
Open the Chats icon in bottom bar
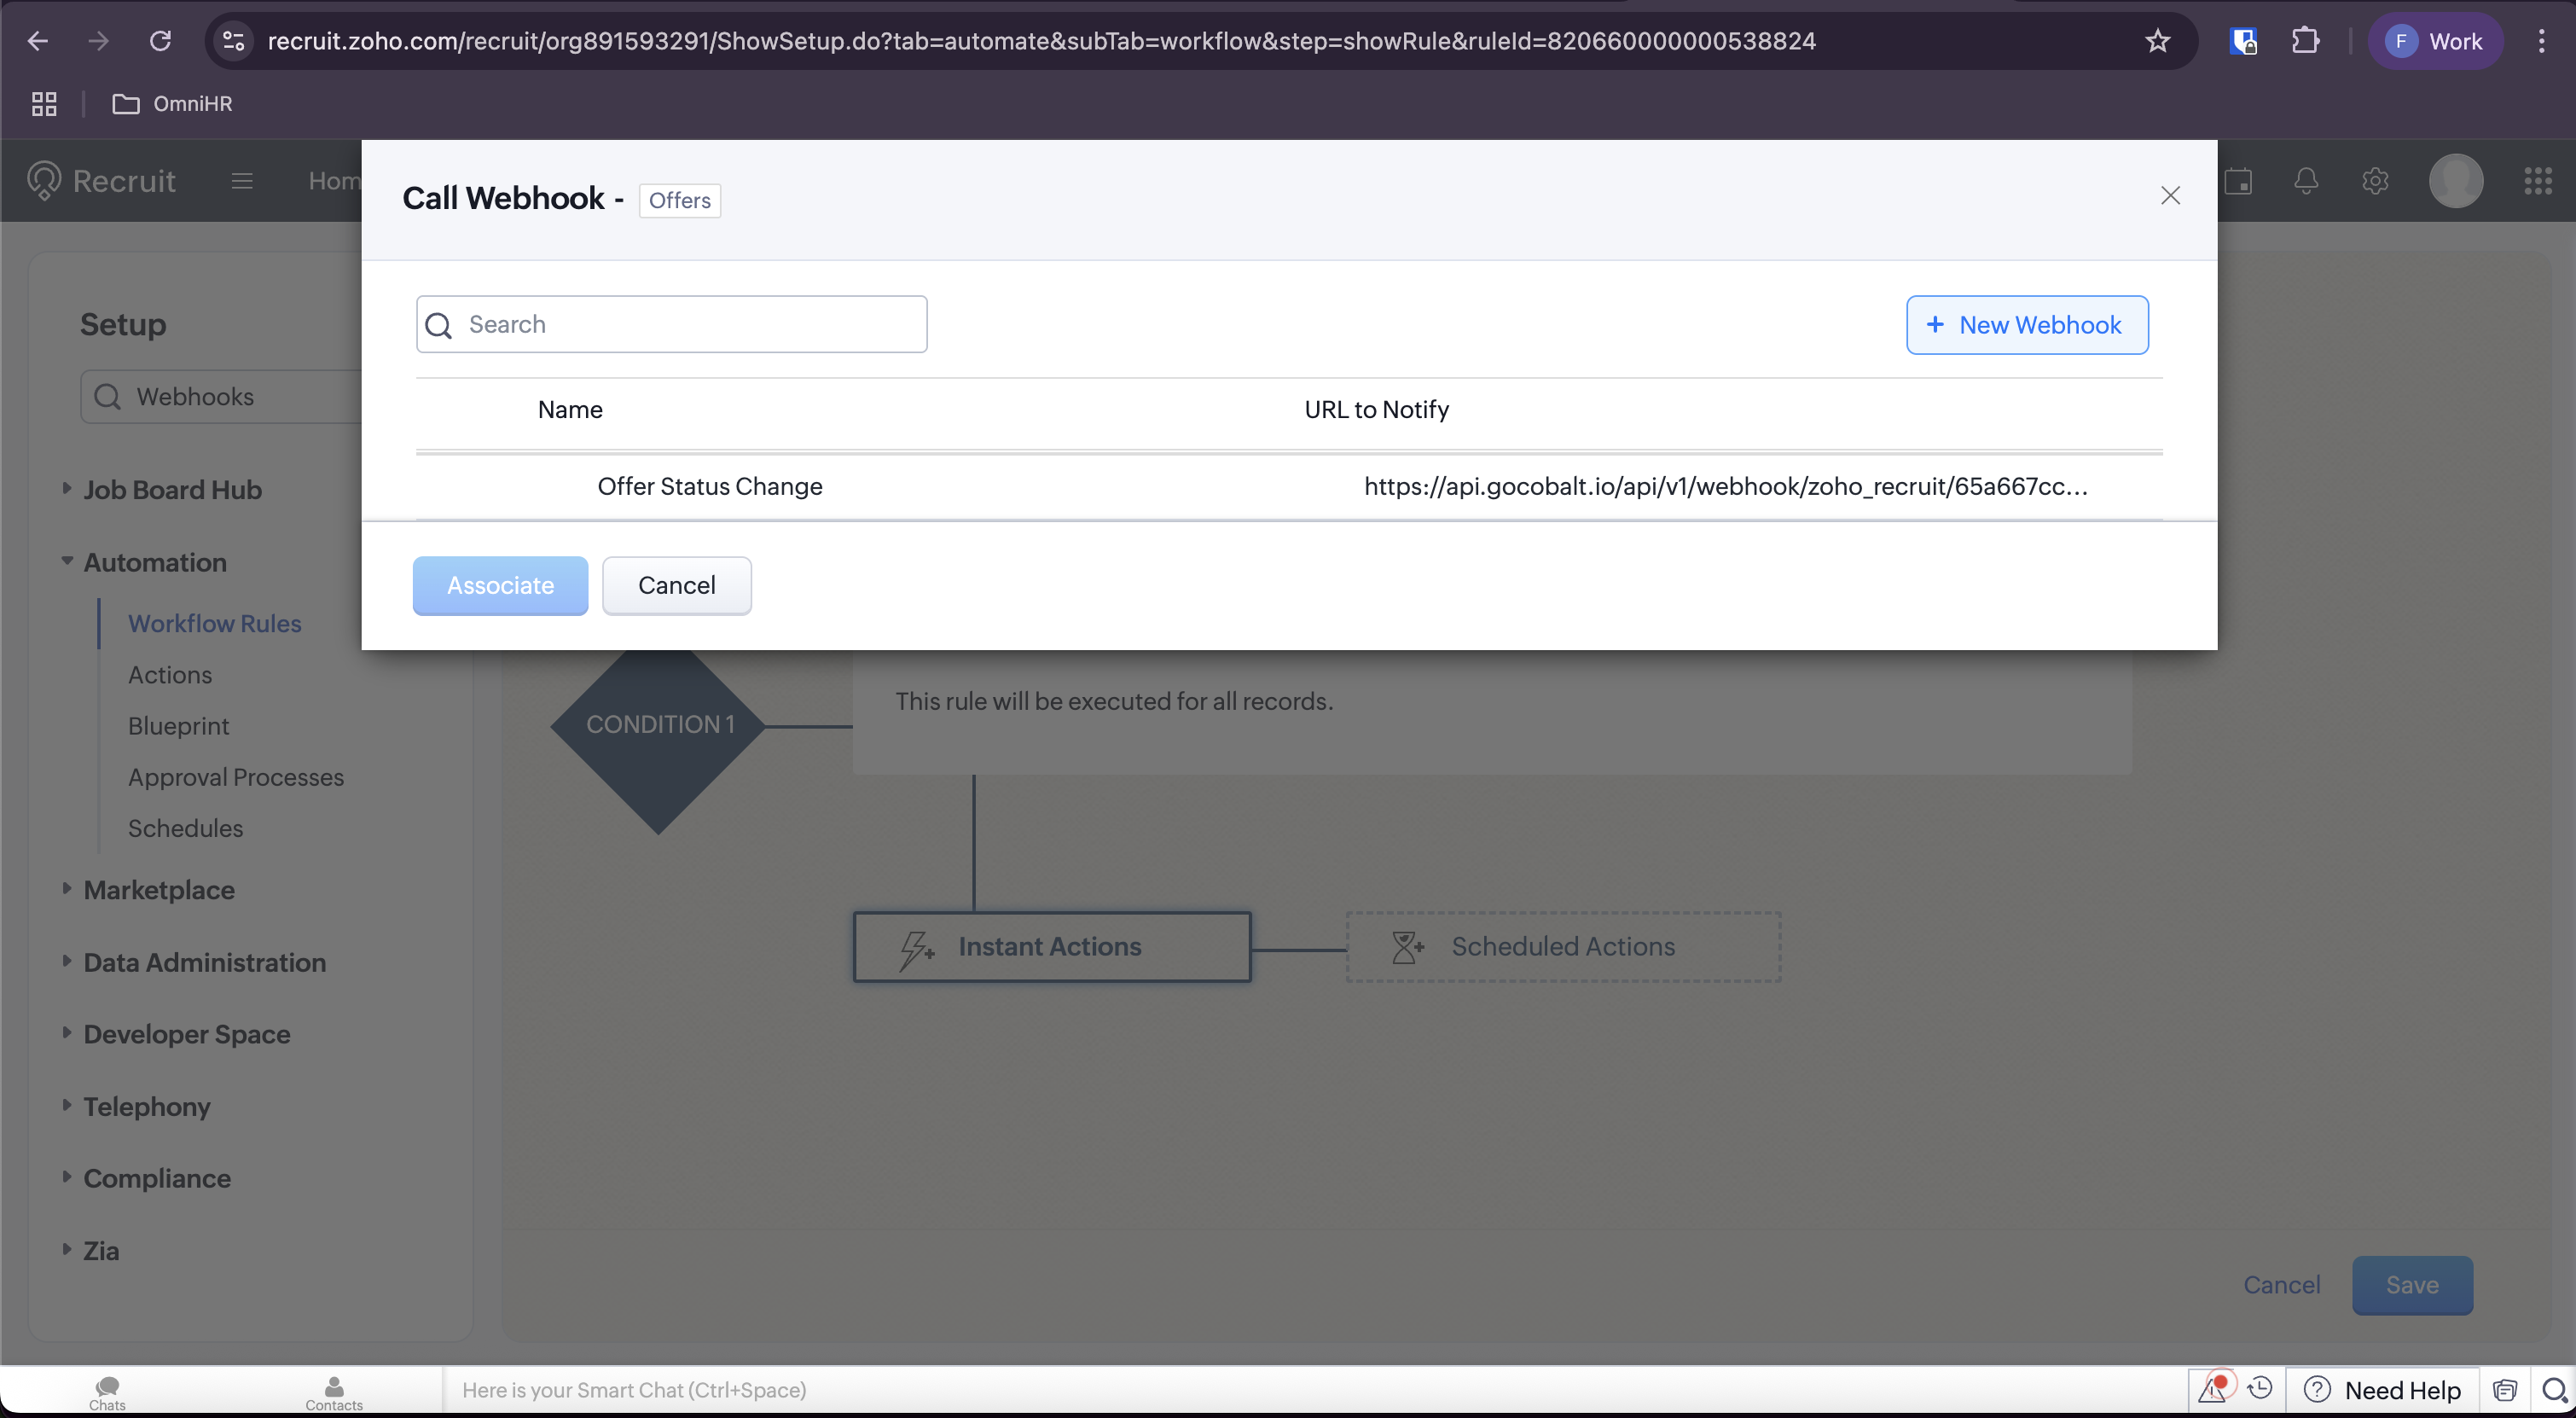[x=107, y=1391]
